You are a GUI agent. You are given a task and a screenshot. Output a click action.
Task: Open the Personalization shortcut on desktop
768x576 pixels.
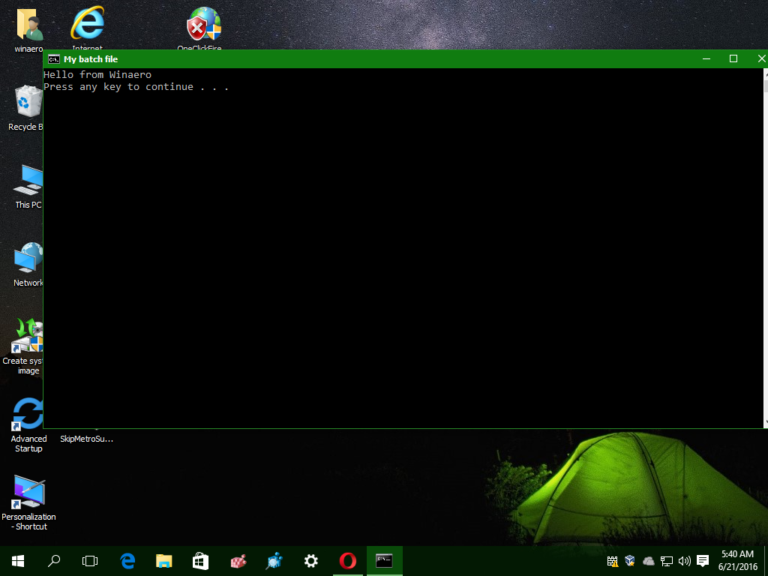click(x=28, y=492)
